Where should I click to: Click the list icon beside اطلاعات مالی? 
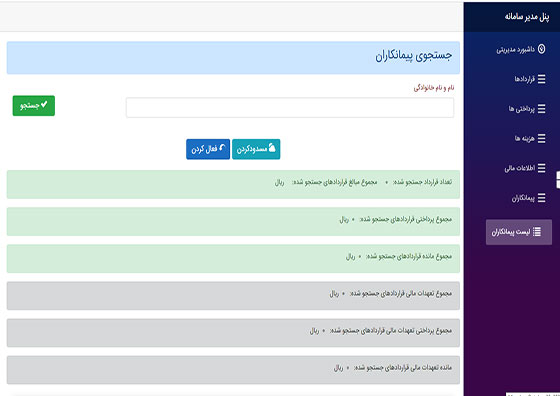(x=541, y=168)
